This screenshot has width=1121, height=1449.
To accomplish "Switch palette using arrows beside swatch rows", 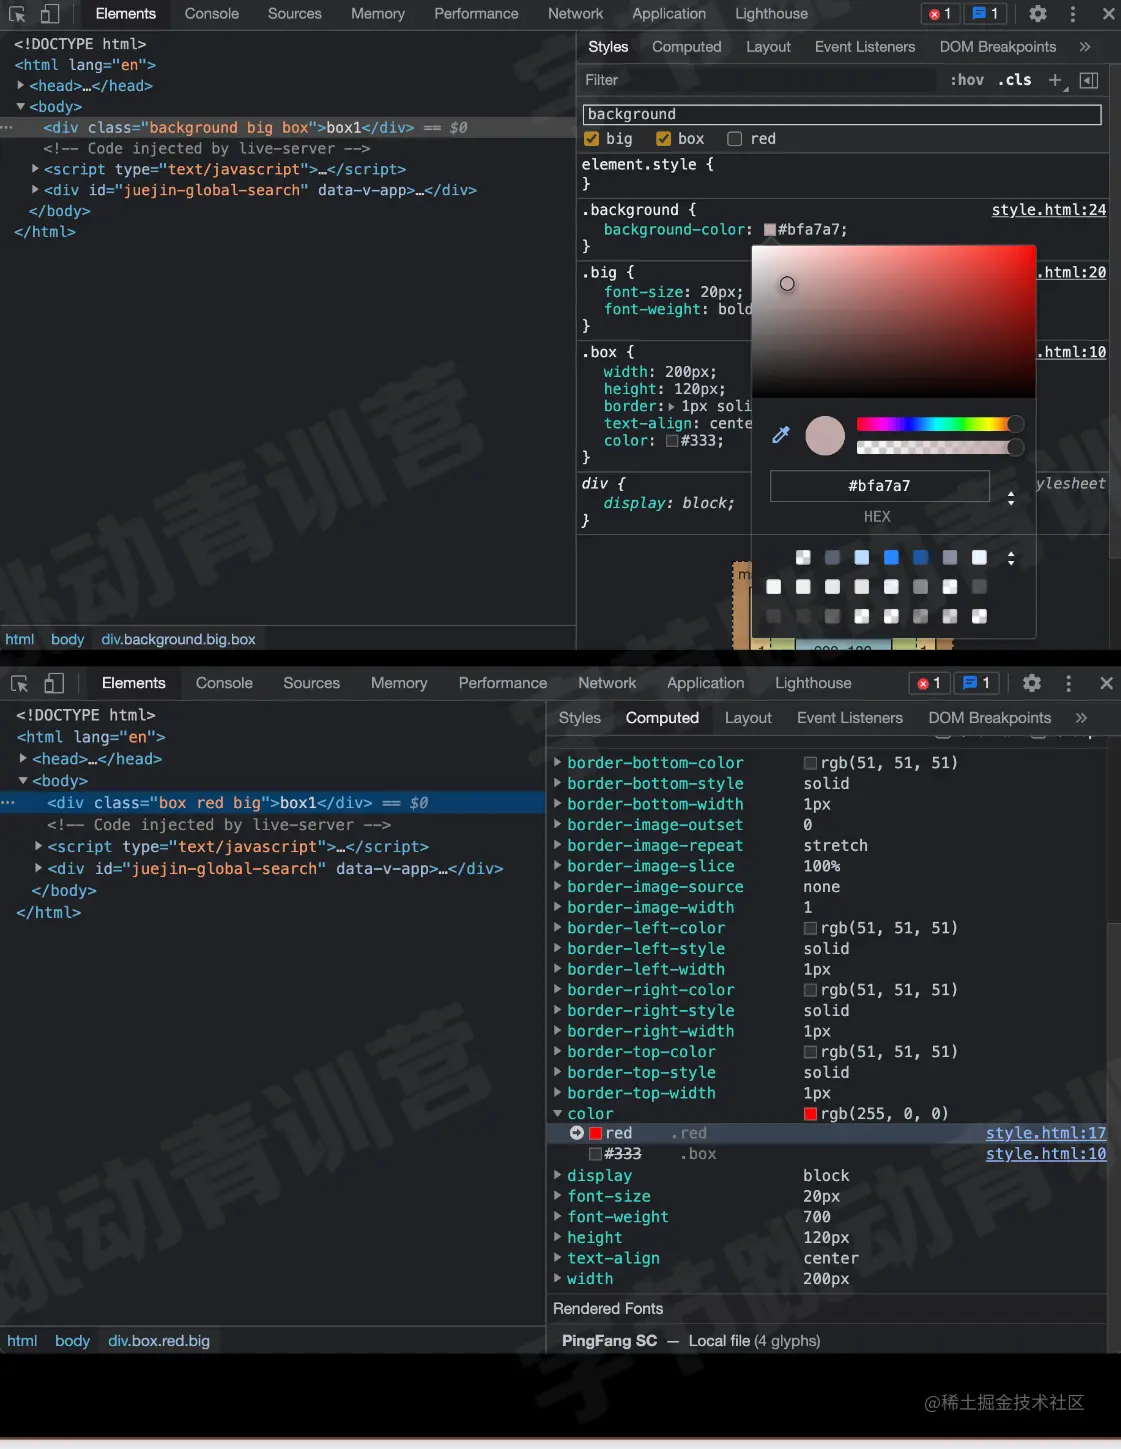I will [1011, 558].
